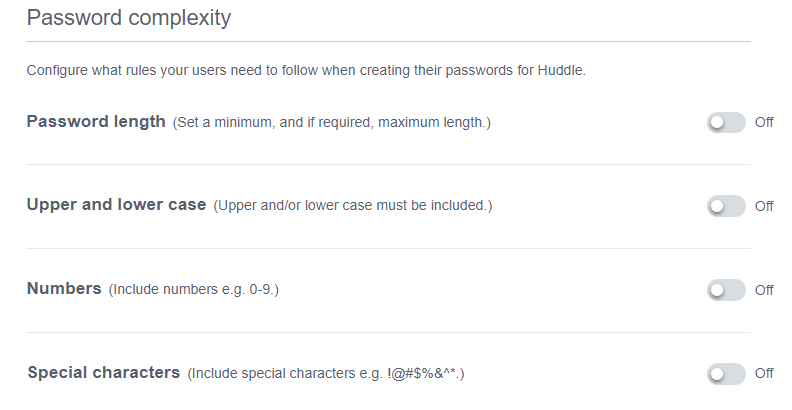
Task: Toggle the Numbers requirement switch
Action: [x=726, y=290]
